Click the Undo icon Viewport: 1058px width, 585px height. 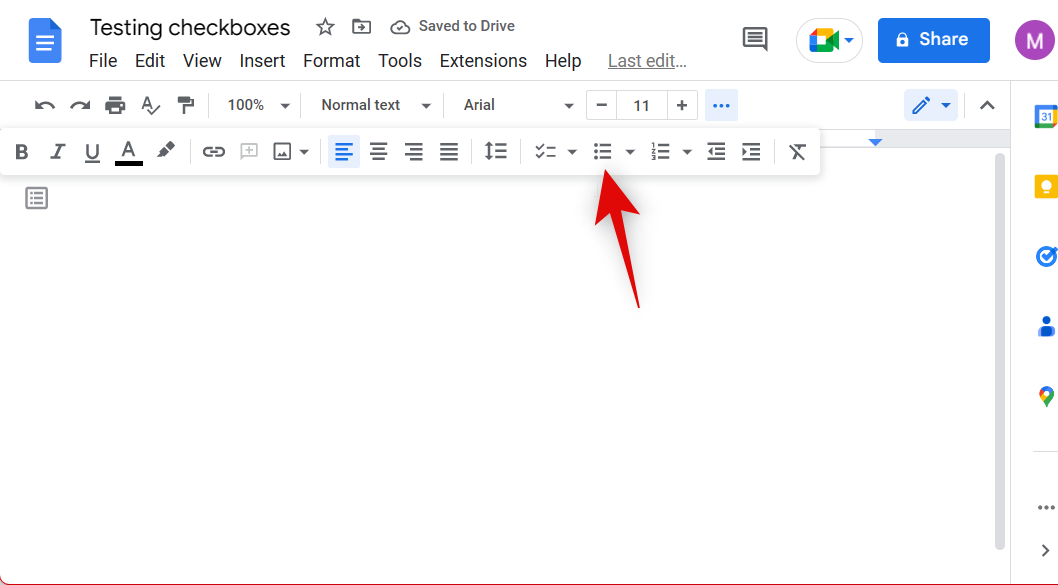pyautogui.click(x=45, y=105)
